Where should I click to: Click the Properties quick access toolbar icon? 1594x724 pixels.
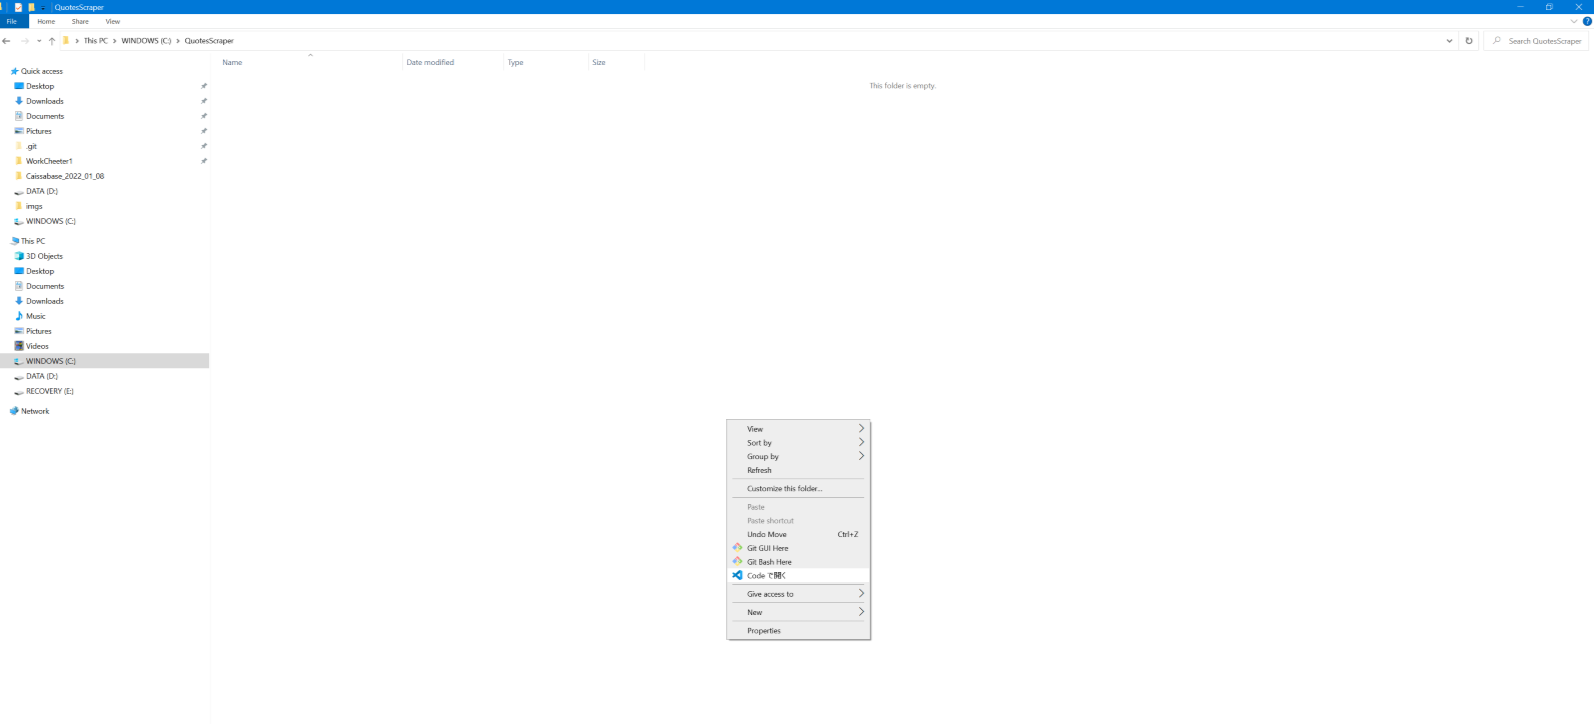coord(18,7)
